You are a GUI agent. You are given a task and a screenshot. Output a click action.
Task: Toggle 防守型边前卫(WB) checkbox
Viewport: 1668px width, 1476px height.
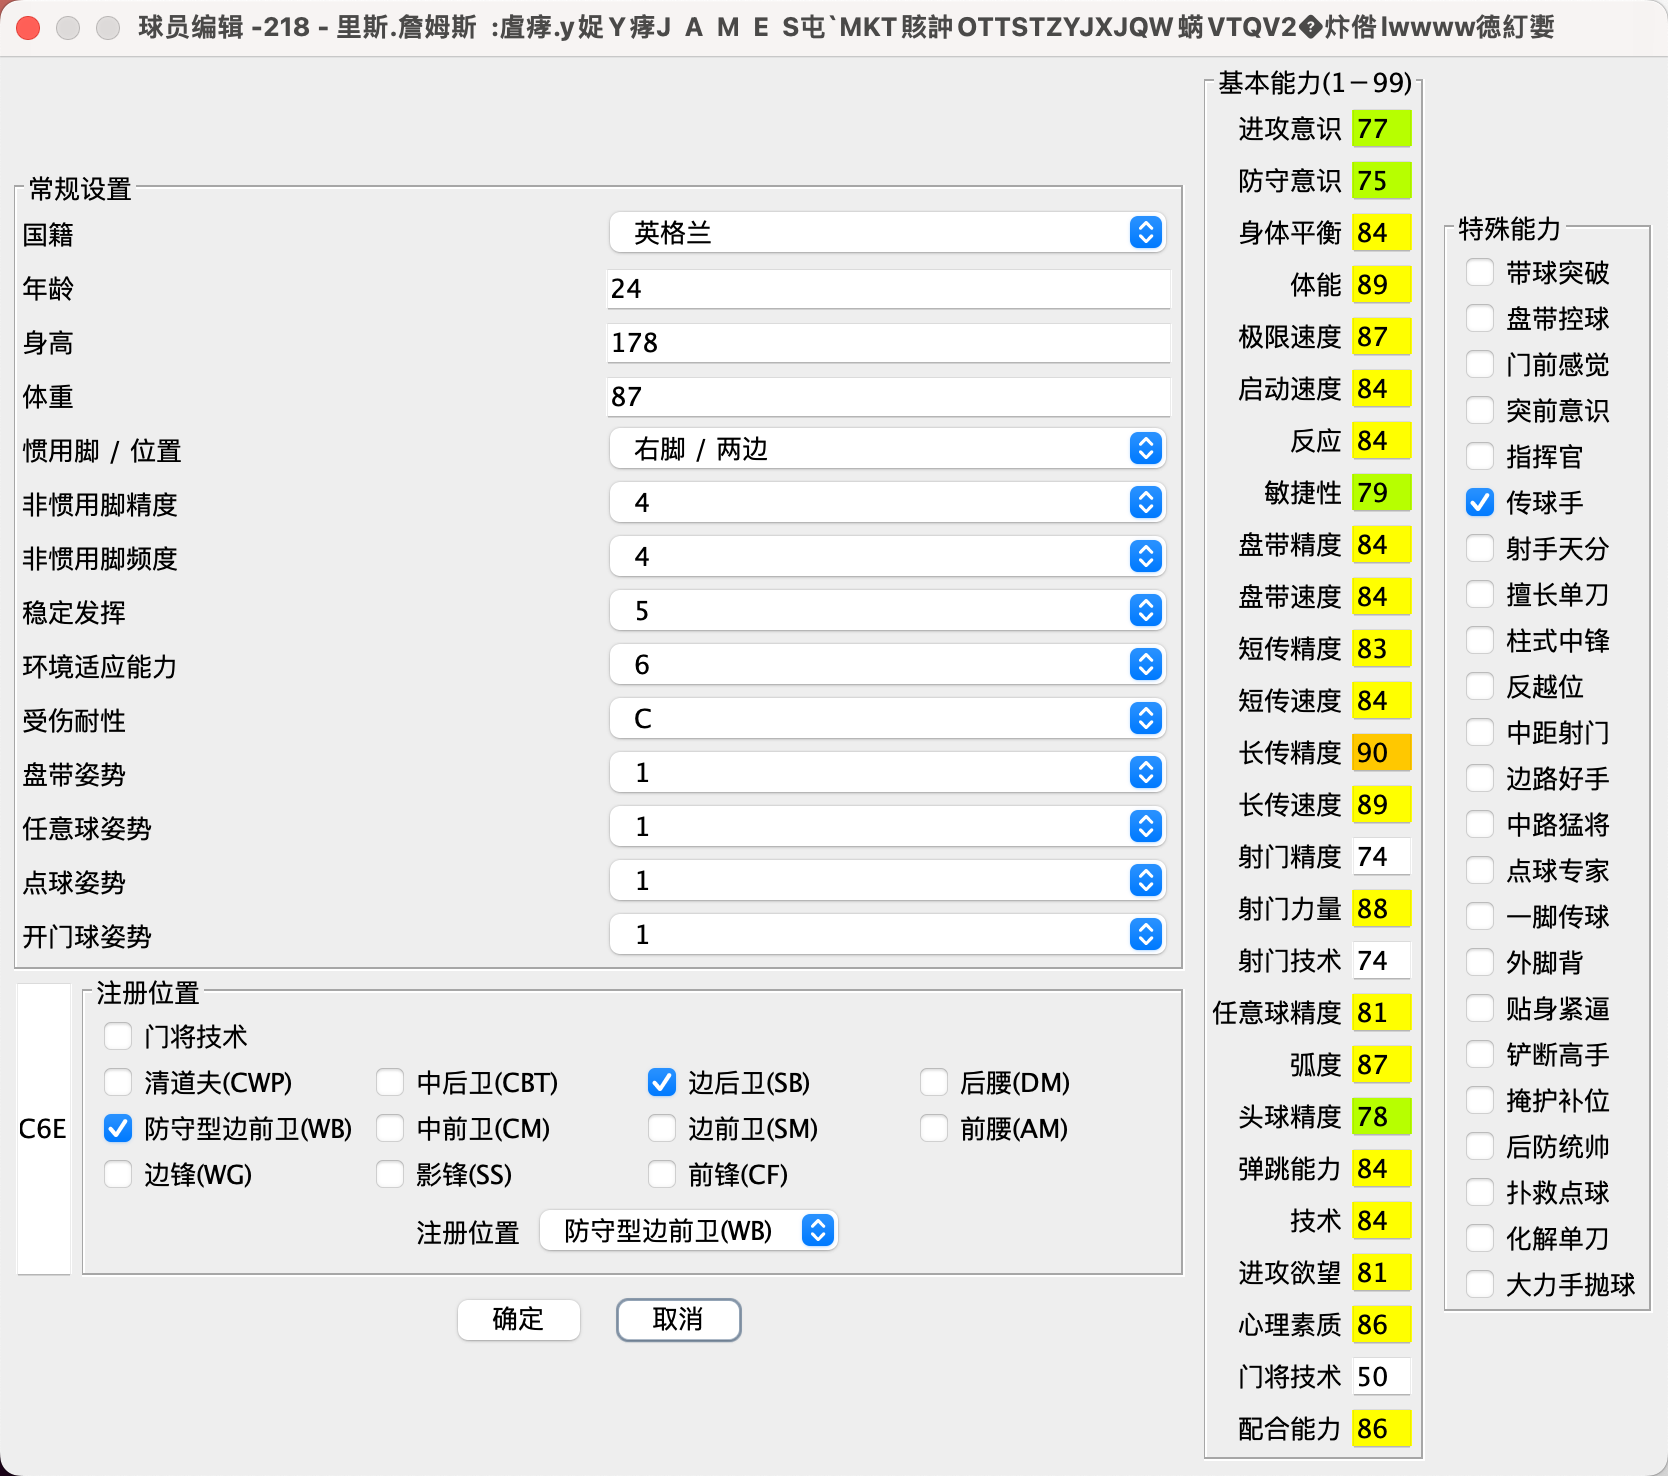118,1128
